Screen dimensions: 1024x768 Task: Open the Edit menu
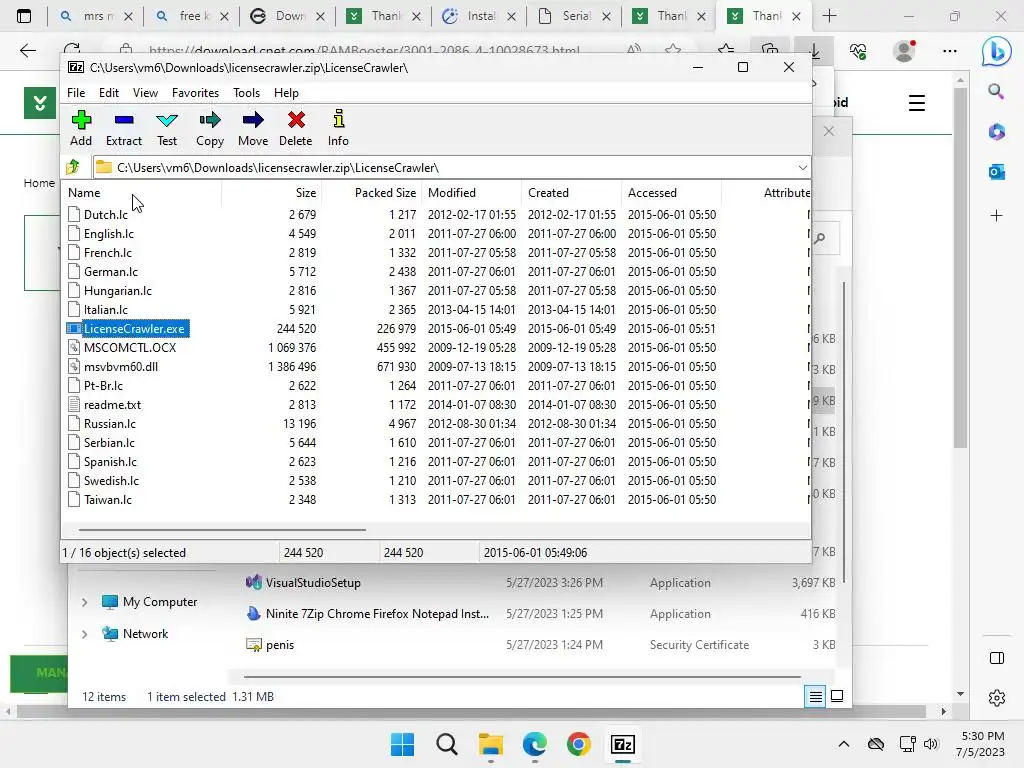(x=108, y=93)
